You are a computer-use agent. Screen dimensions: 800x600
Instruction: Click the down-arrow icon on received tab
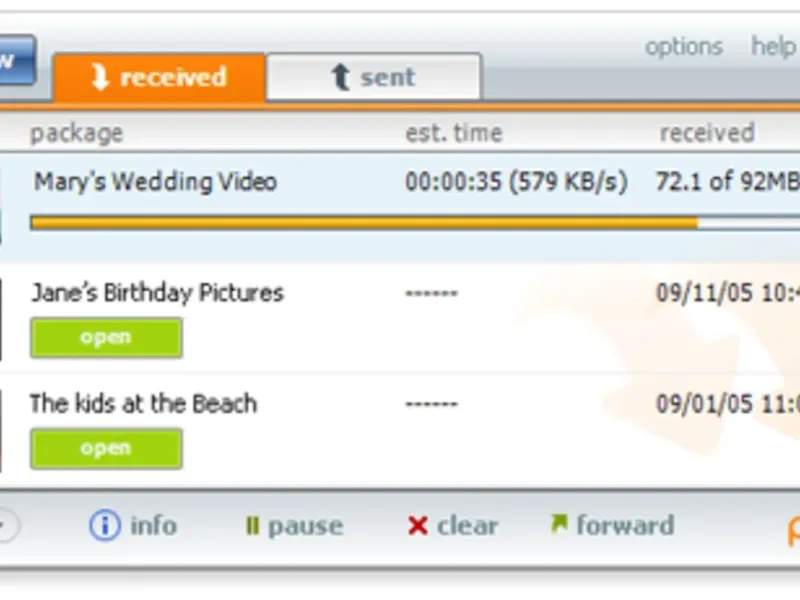[100, 78]
